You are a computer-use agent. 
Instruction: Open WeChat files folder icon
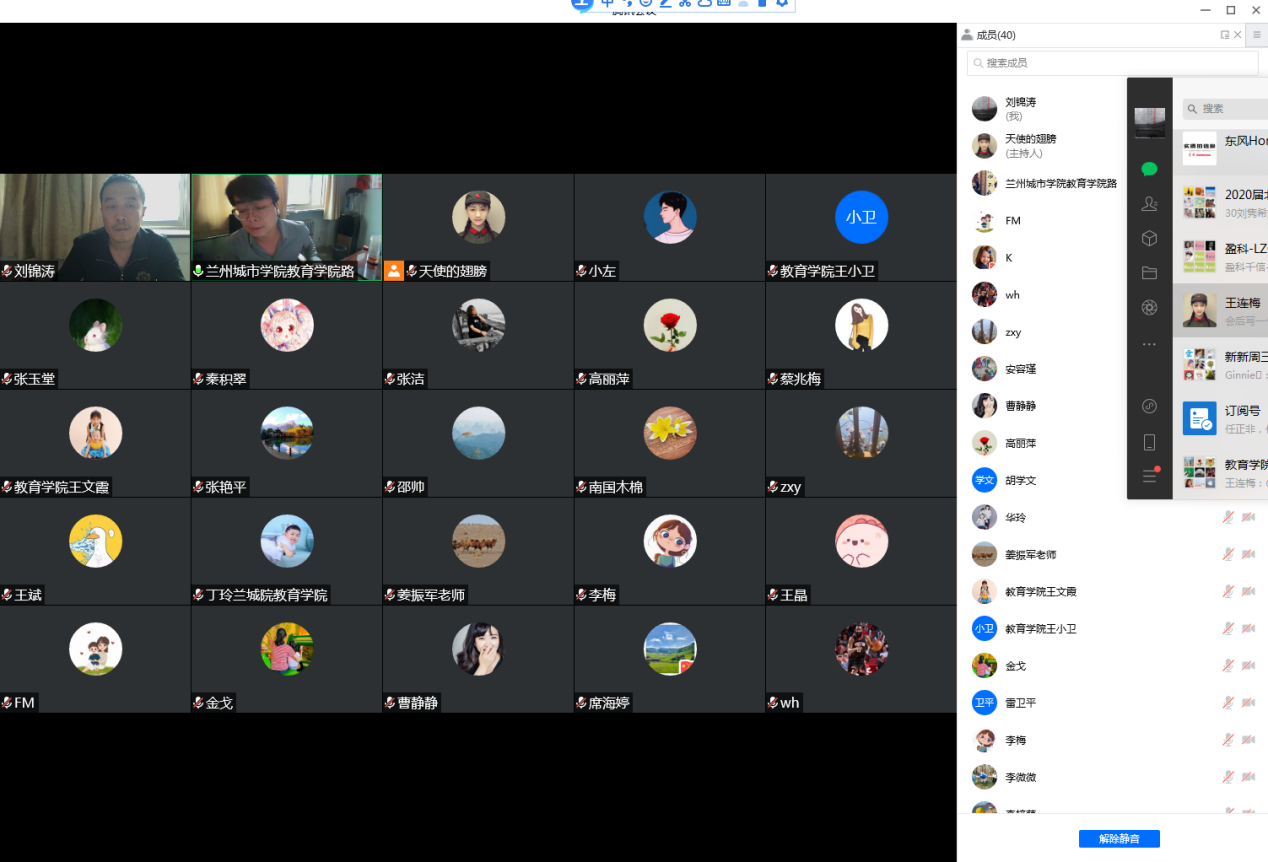click(x=1149, y=273)
